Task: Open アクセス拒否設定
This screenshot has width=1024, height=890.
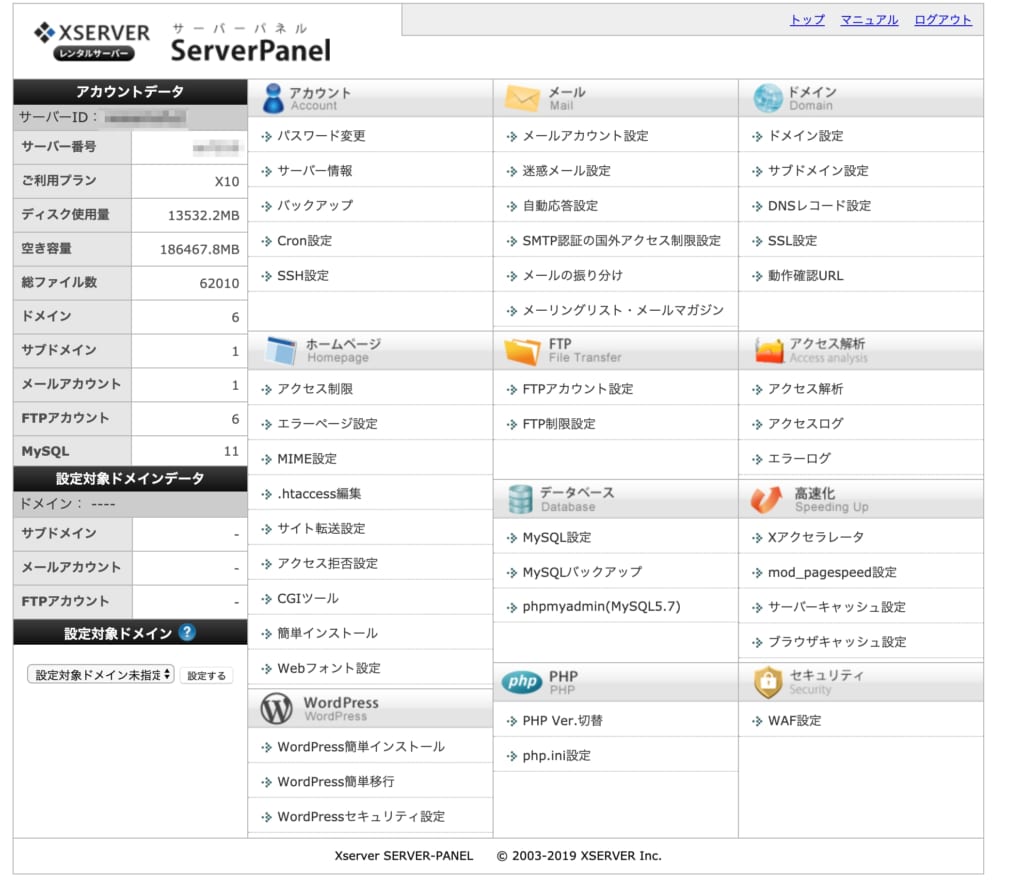Action: coord(327,564)
